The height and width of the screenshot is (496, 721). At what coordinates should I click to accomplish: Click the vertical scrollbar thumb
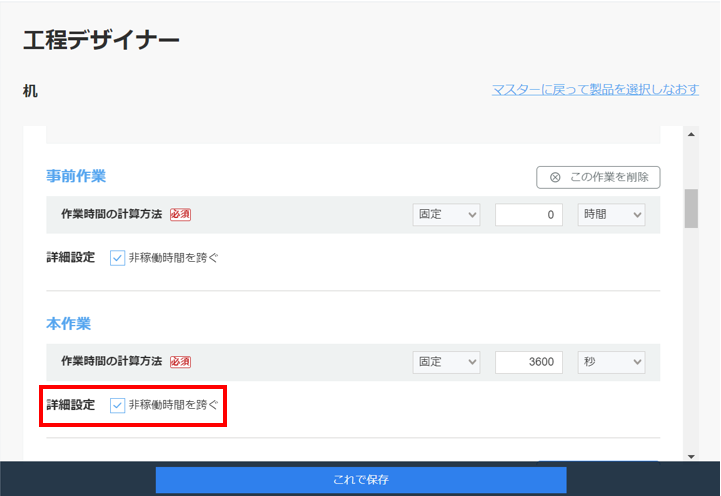pyautogui.click(x=691, y=208)
